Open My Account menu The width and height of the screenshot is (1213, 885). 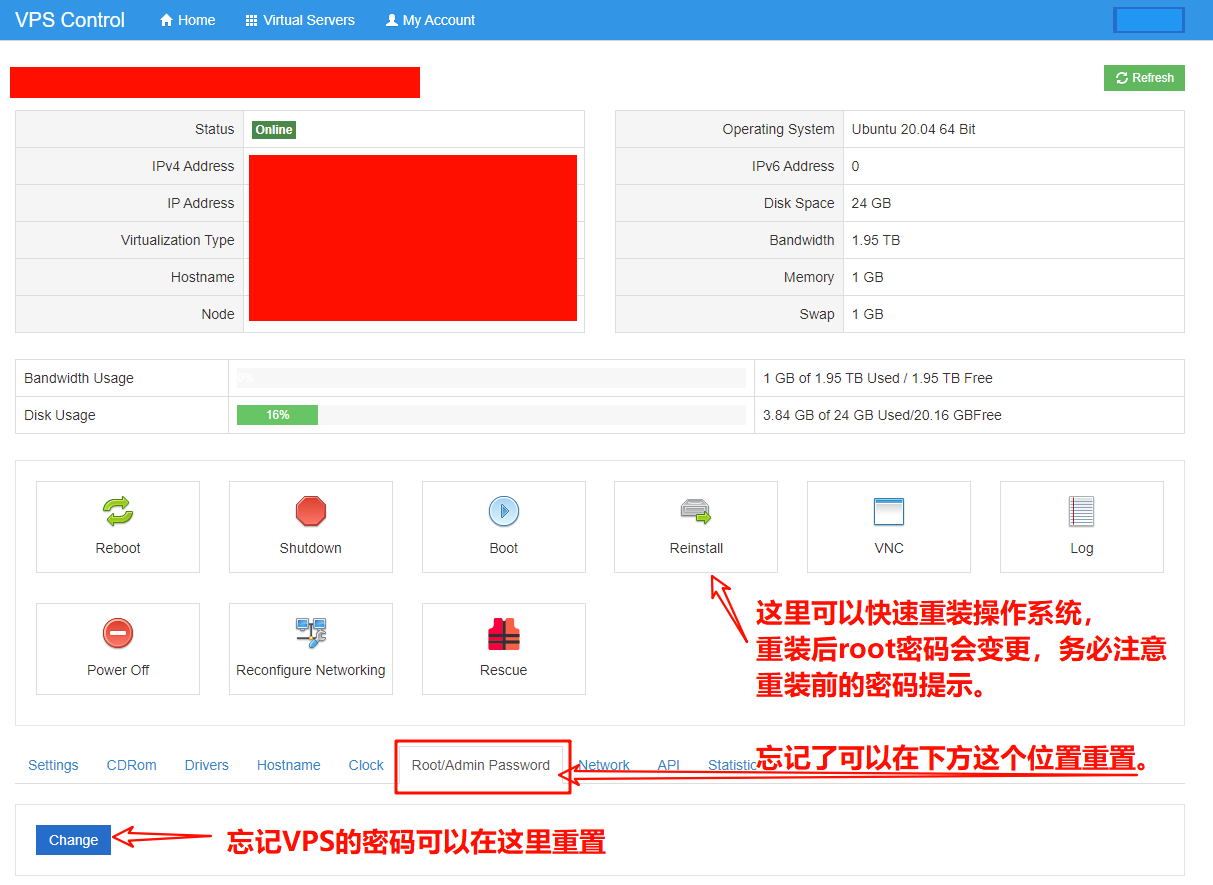point(430,20)
